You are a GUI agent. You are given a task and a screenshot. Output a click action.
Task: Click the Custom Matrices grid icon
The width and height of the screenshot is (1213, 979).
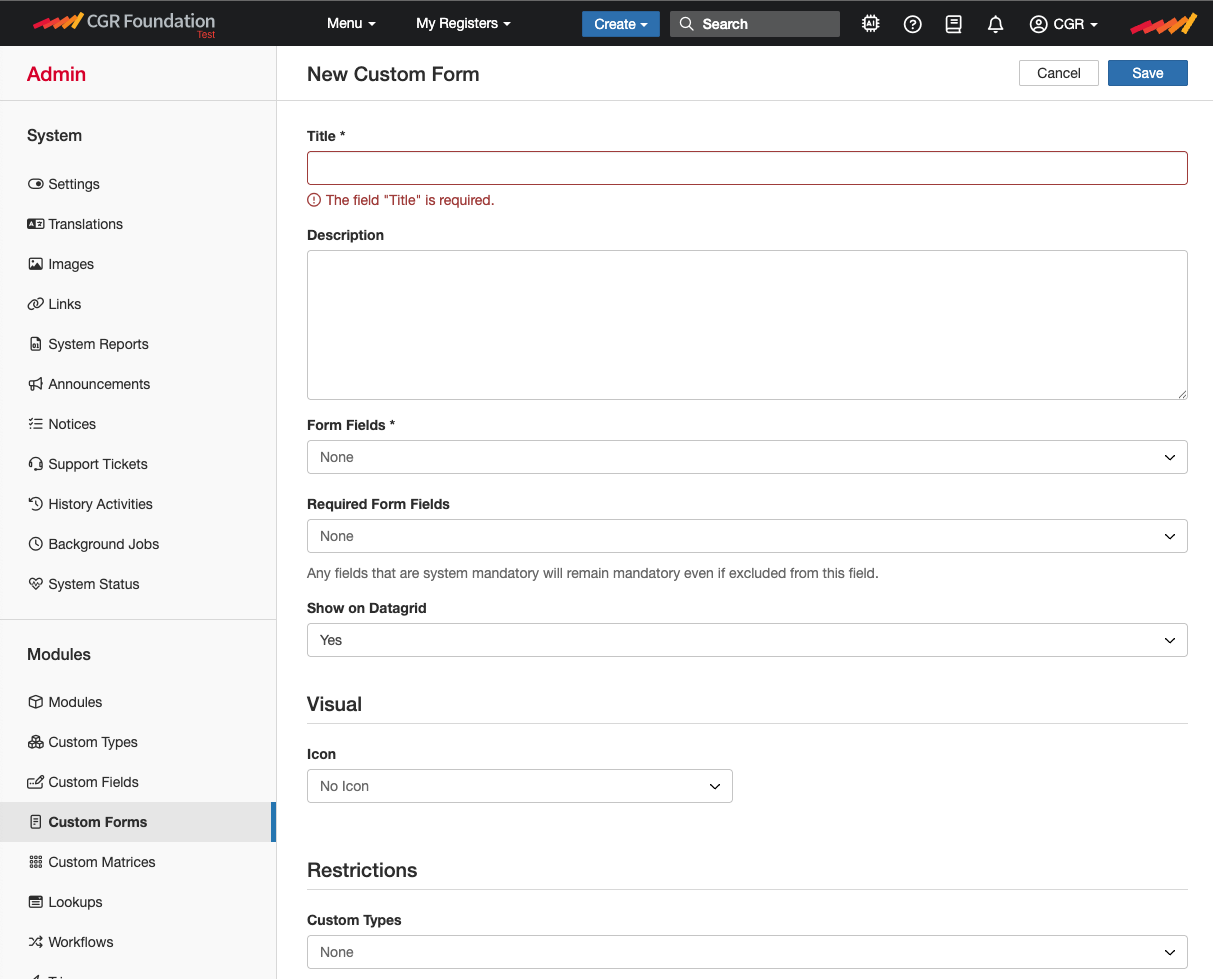(36, 862)
